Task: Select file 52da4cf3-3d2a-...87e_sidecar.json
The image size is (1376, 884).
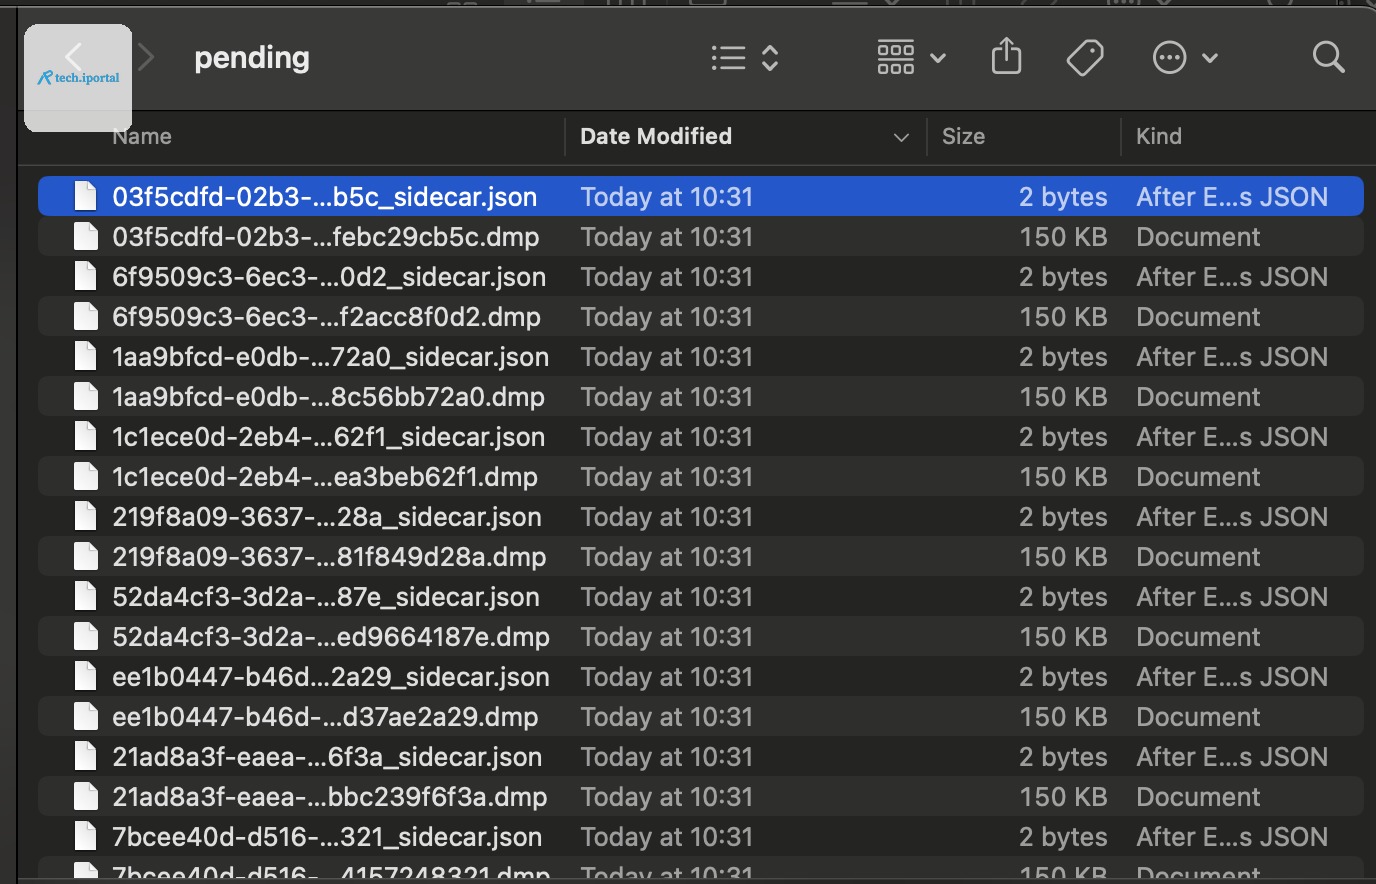Action: (x=701, y=597)
